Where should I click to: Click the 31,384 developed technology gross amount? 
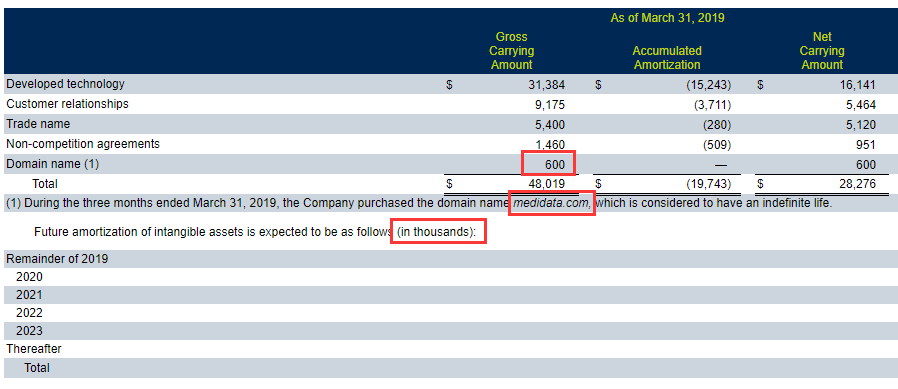(546, 85)
